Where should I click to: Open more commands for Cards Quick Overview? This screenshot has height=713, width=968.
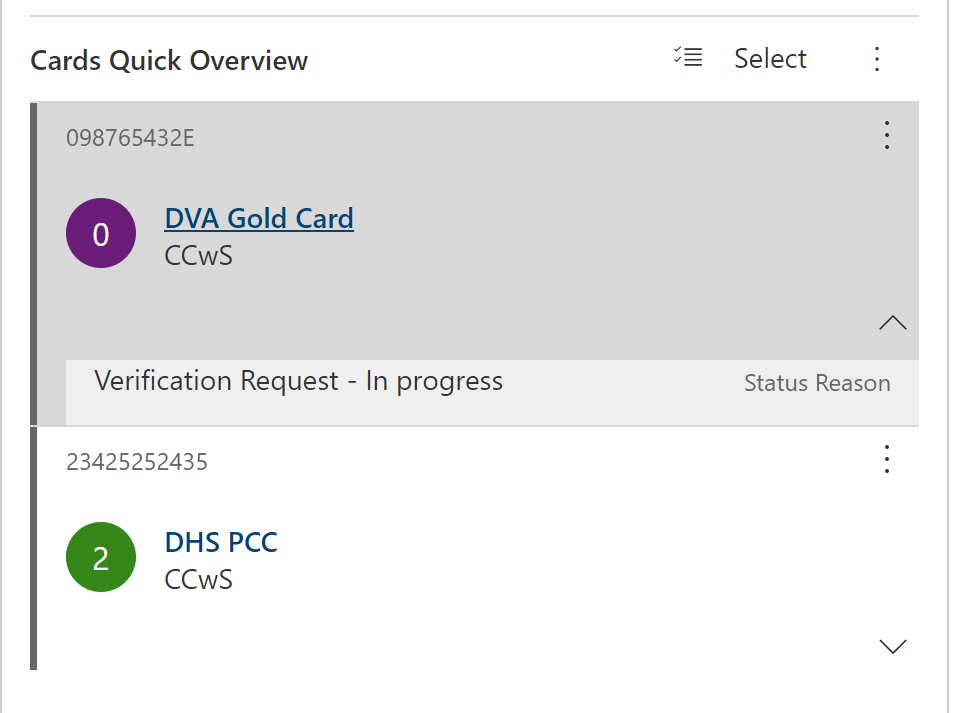pyautogui.click(x=877, y=59)
